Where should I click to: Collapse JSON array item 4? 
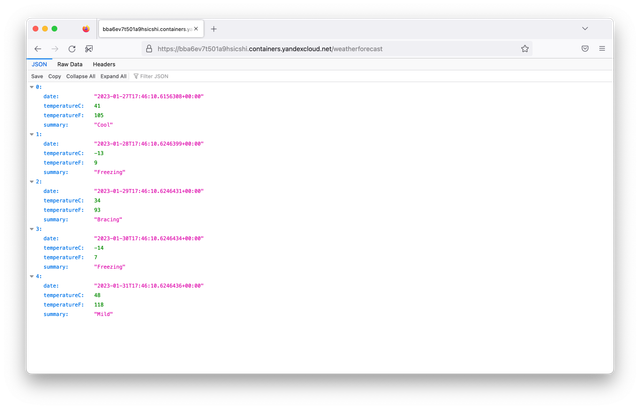(32, 276)
